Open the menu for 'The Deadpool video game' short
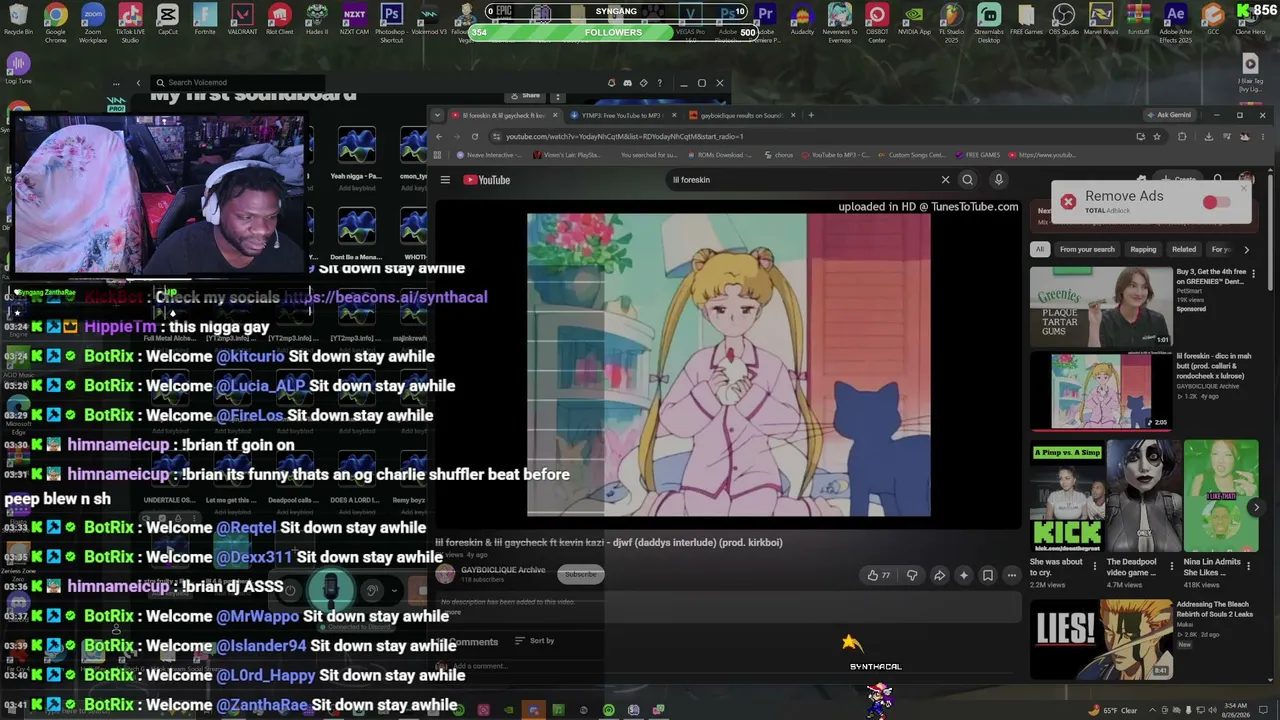The width and height of the screenshot is (1280, 720). click(1172, 566)
